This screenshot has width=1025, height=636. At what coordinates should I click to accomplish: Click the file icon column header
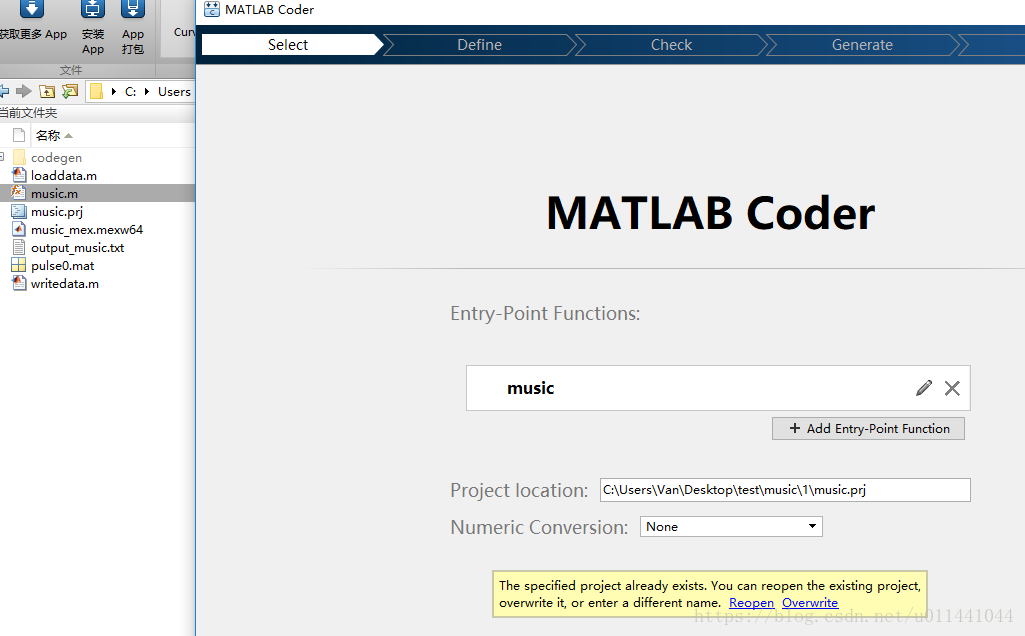pos(19,135)
